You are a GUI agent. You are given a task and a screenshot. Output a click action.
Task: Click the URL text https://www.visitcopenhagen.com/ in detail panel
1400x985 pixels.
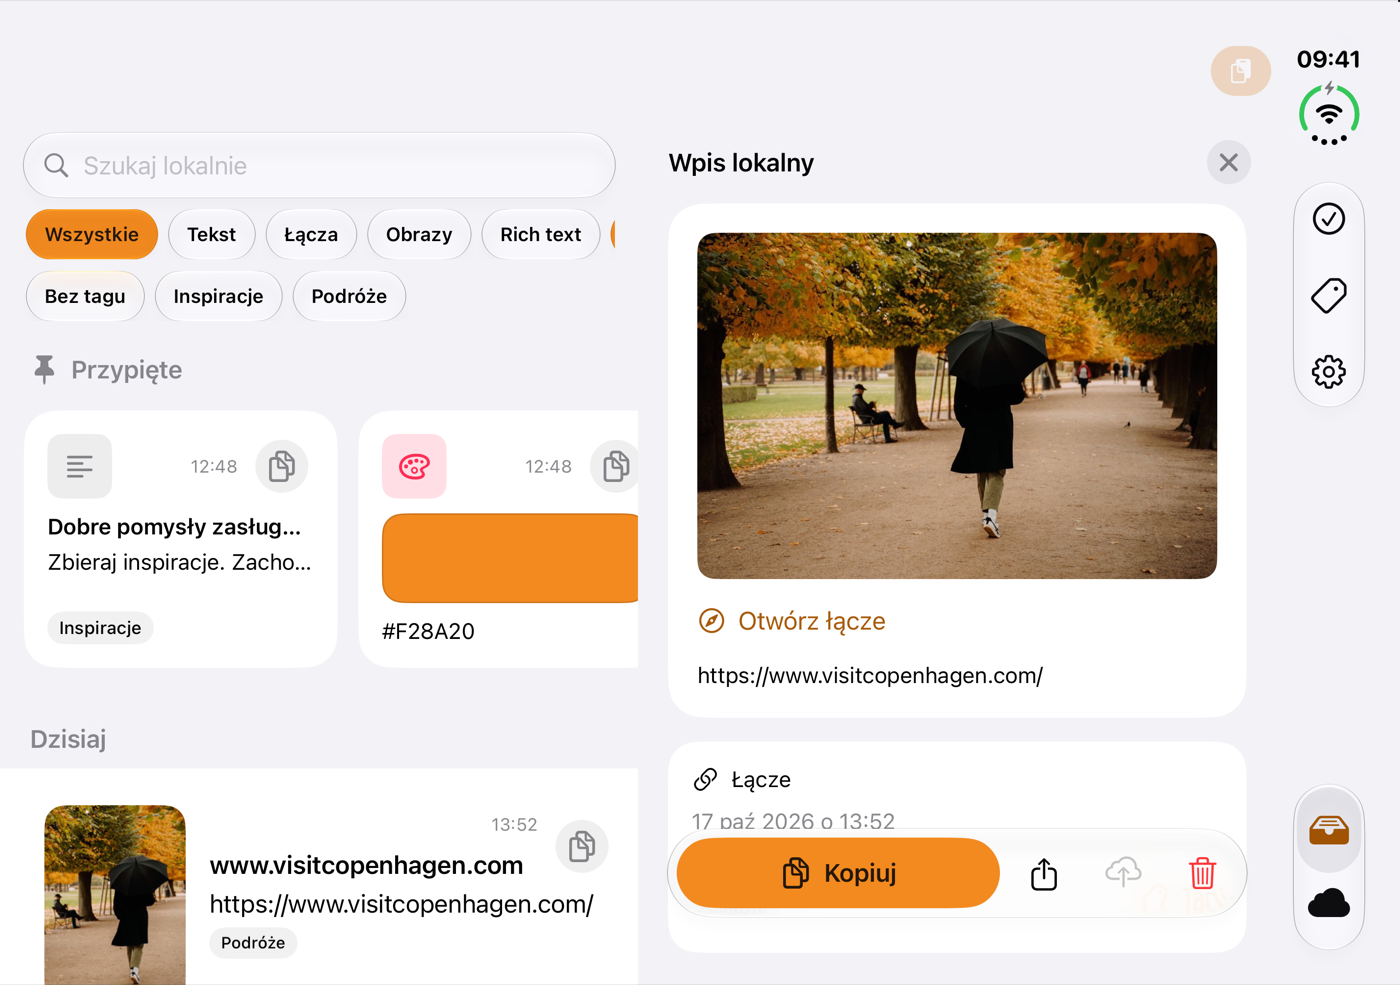(x=870, y=676)
